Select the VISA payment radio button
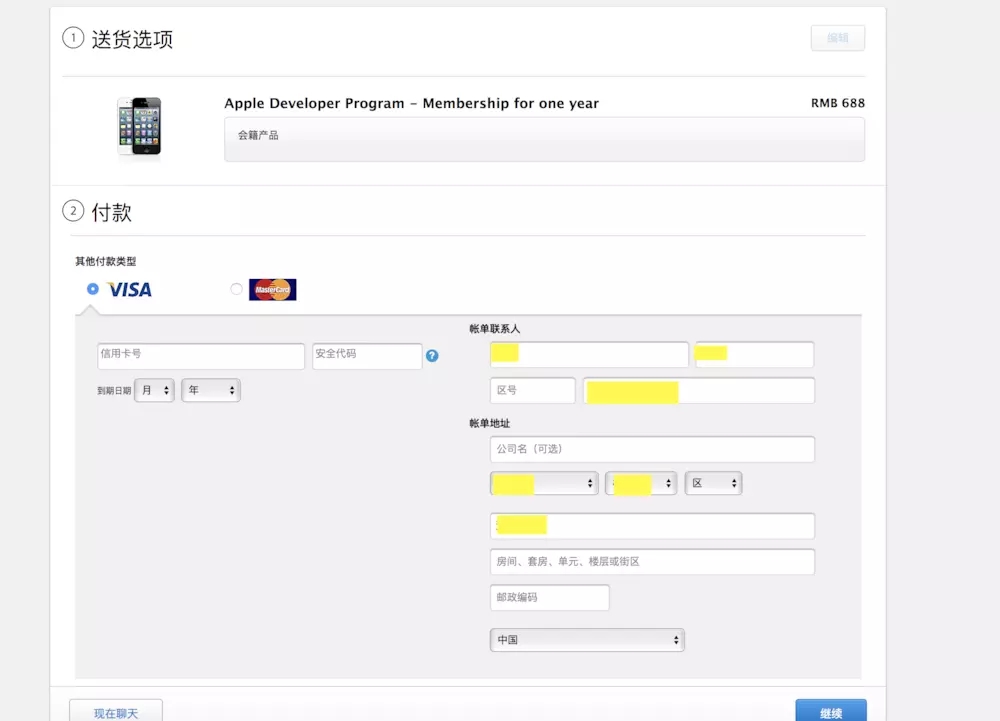 pyautogui.click(x=93, y=289)
